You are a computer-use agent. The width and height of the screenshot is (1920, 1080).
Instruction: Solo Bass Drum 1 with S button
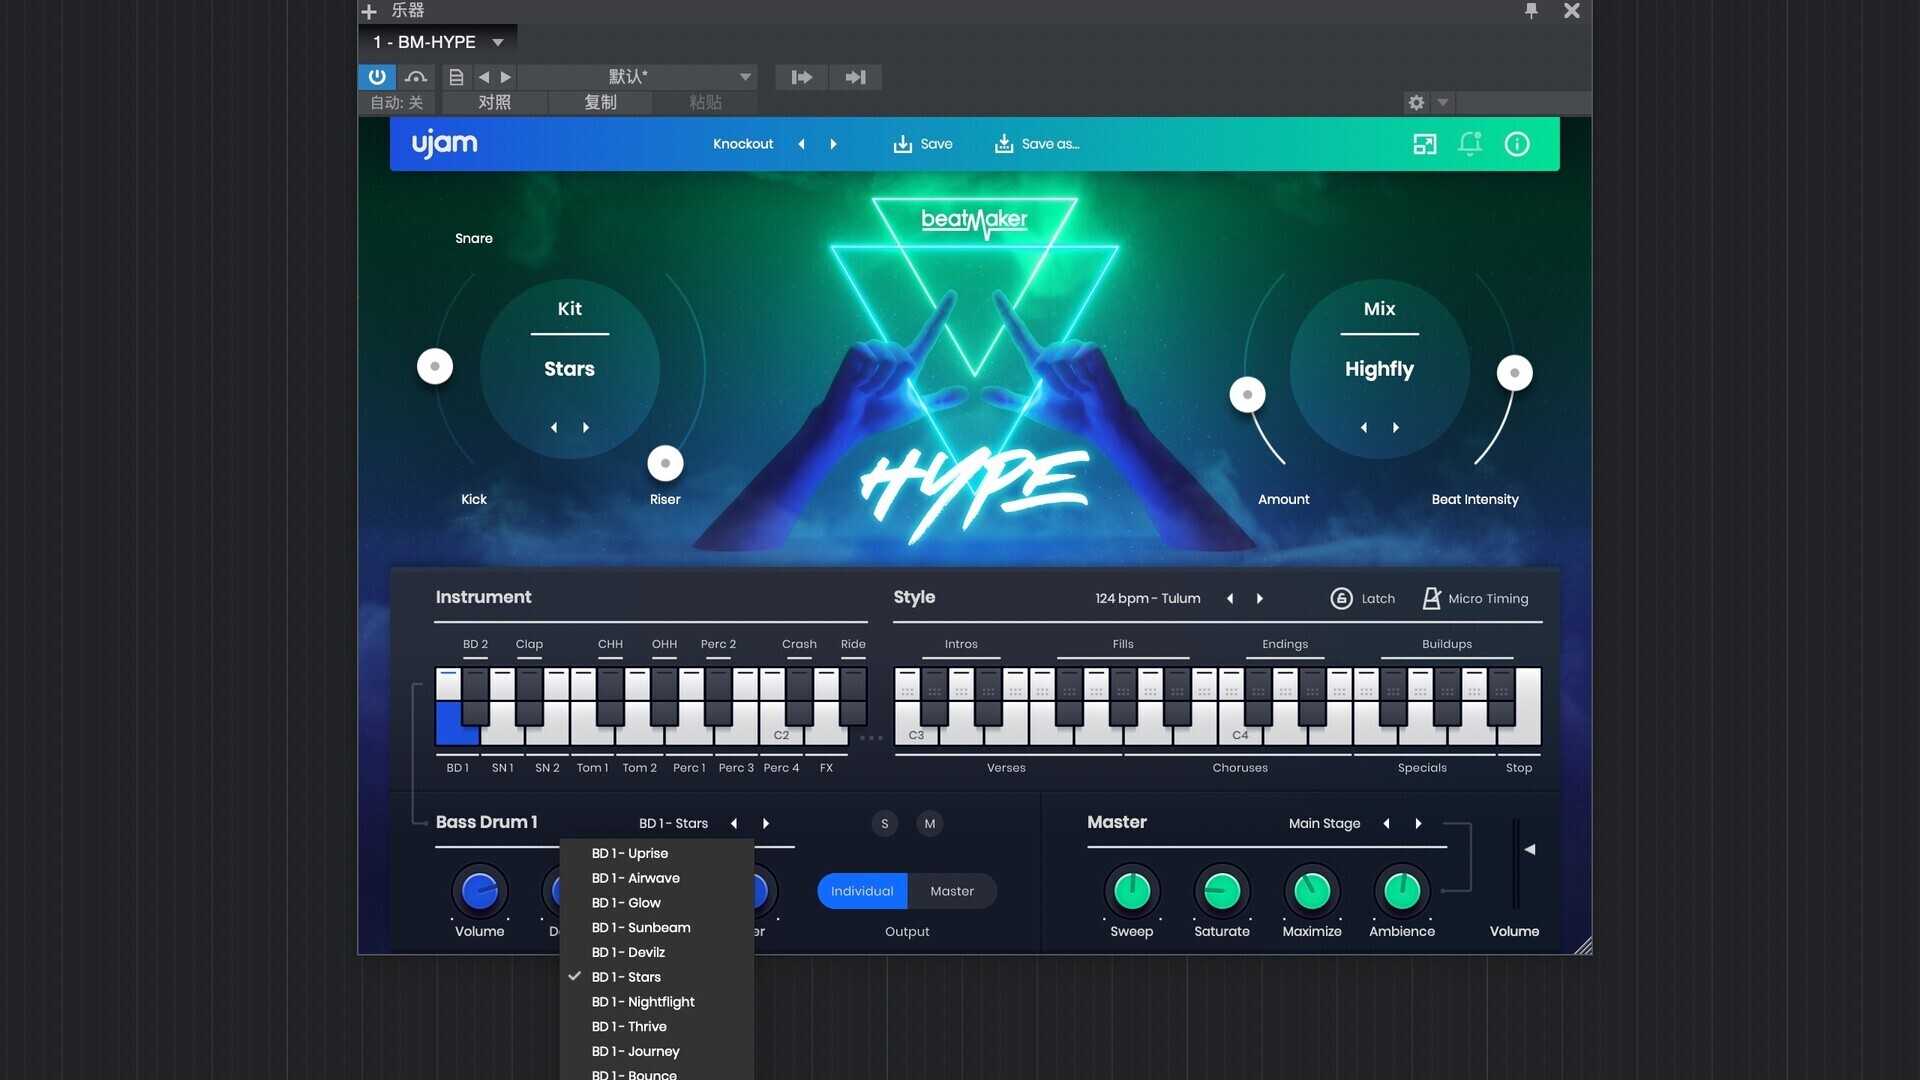(x=884, y=823)
